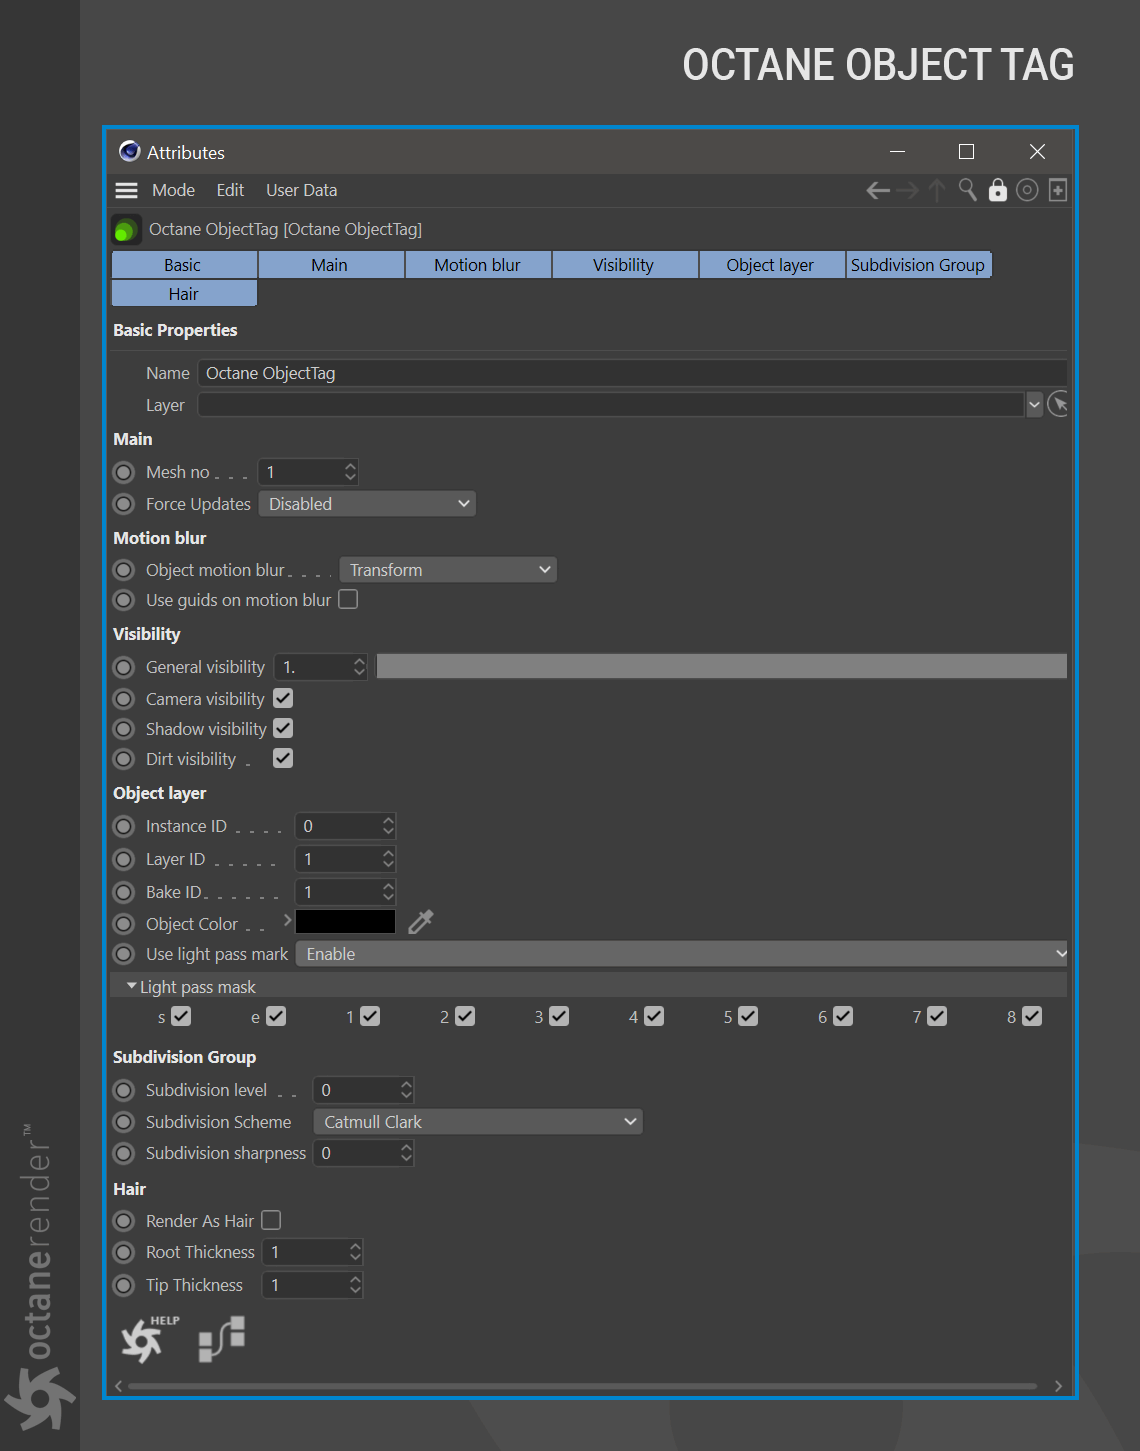Open the Layer field dropdown arrow
The image size is (1140, 1451).
click(x=1035, y=405)
